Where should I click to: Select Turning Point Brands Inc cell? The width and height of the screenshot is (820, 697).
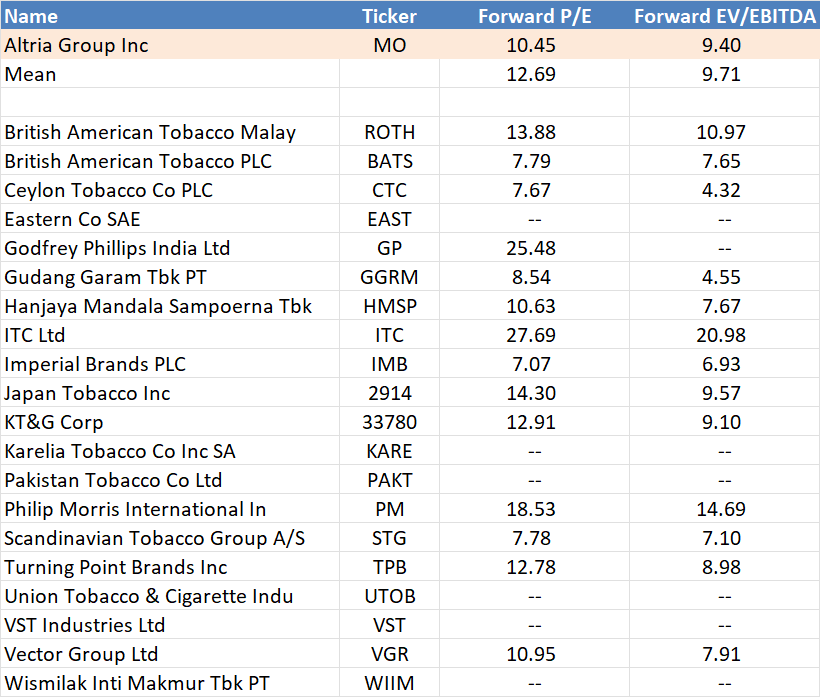pyautogui.click(x=170, y=567)
